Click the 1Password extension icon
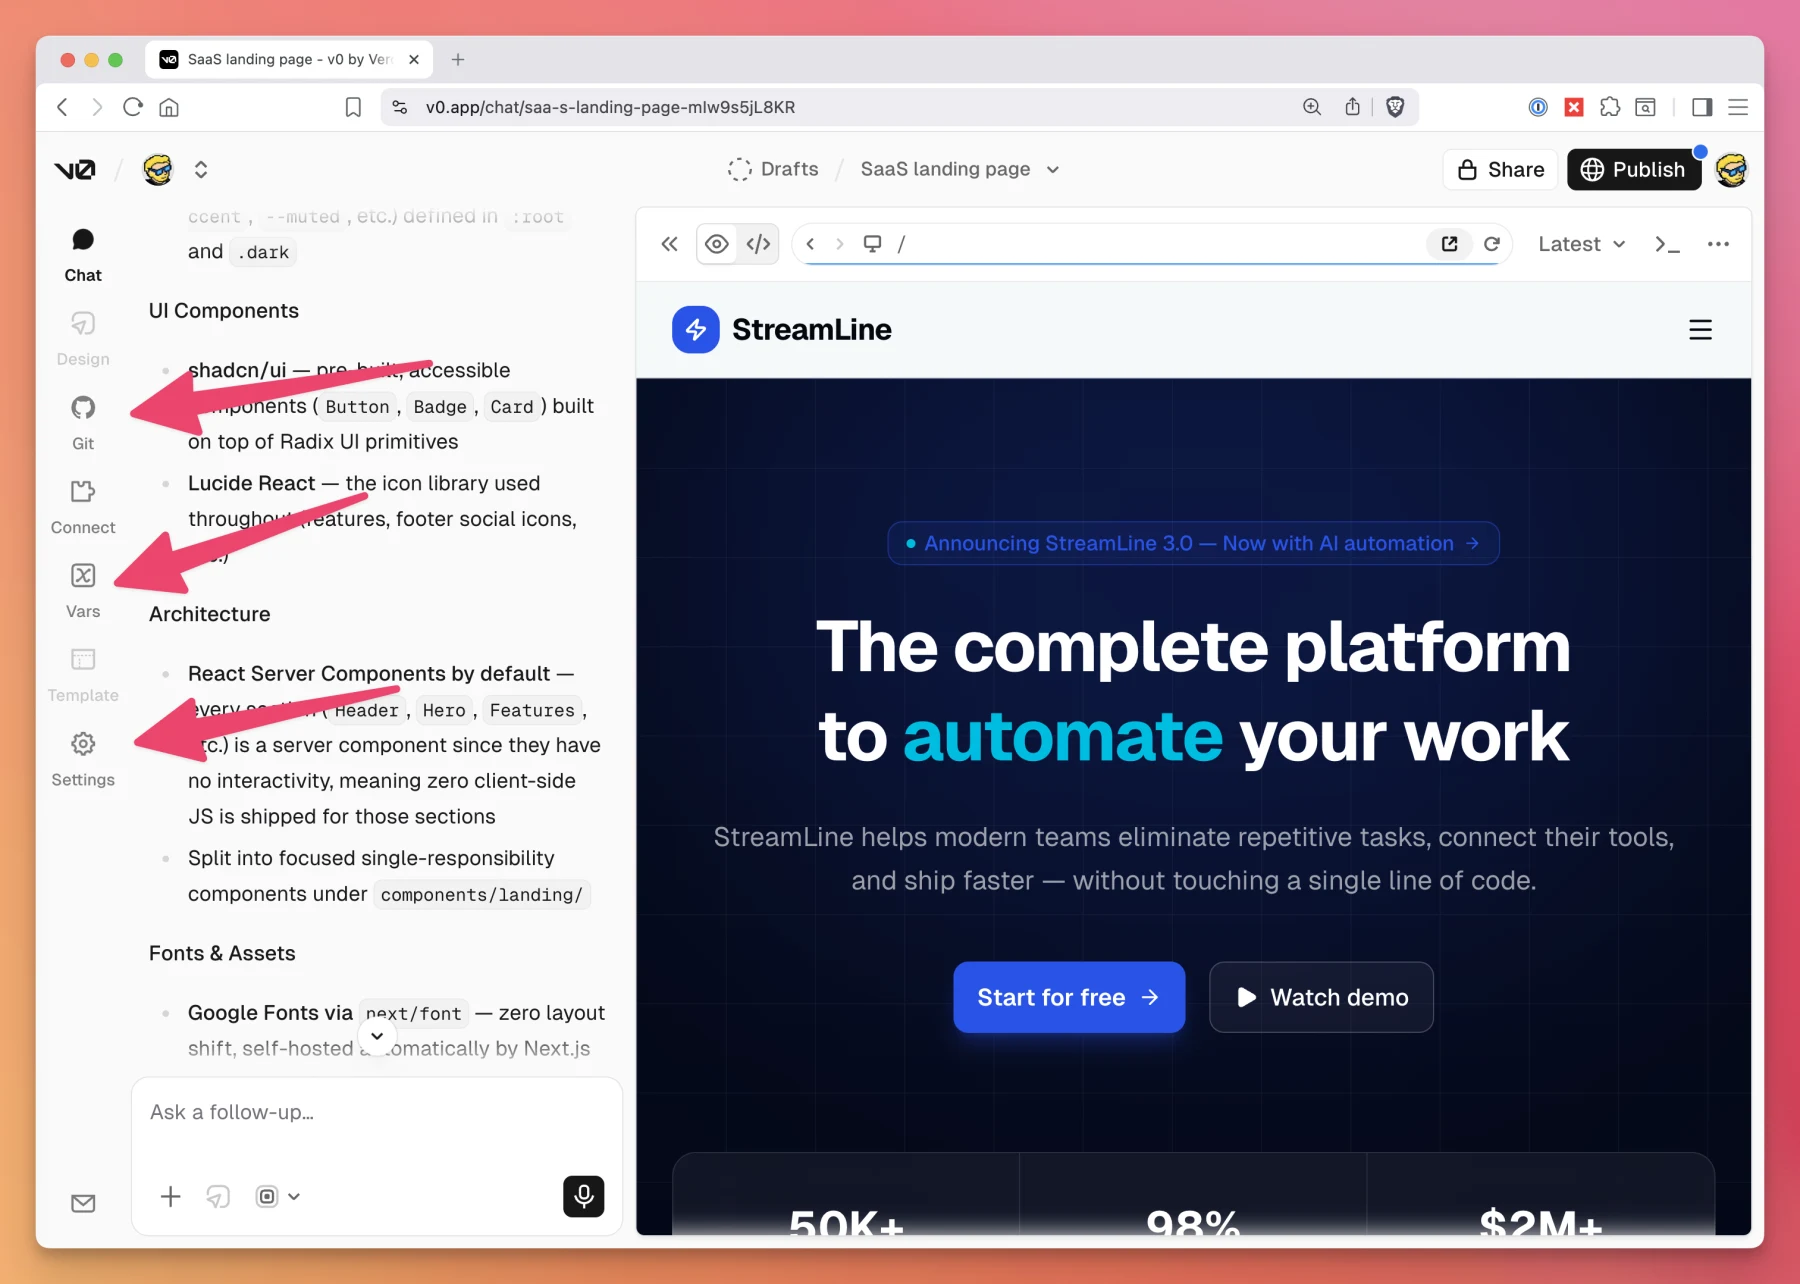The height and width of the screenshot is (1284, 1800). pos(1538,107)
